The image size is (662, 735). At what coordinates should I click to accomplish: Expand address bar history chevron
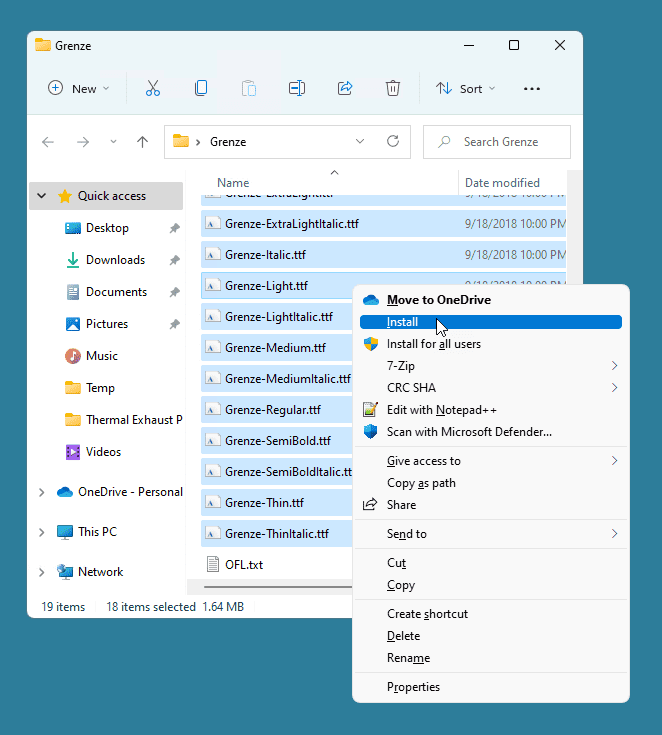(x=360, y=142)
